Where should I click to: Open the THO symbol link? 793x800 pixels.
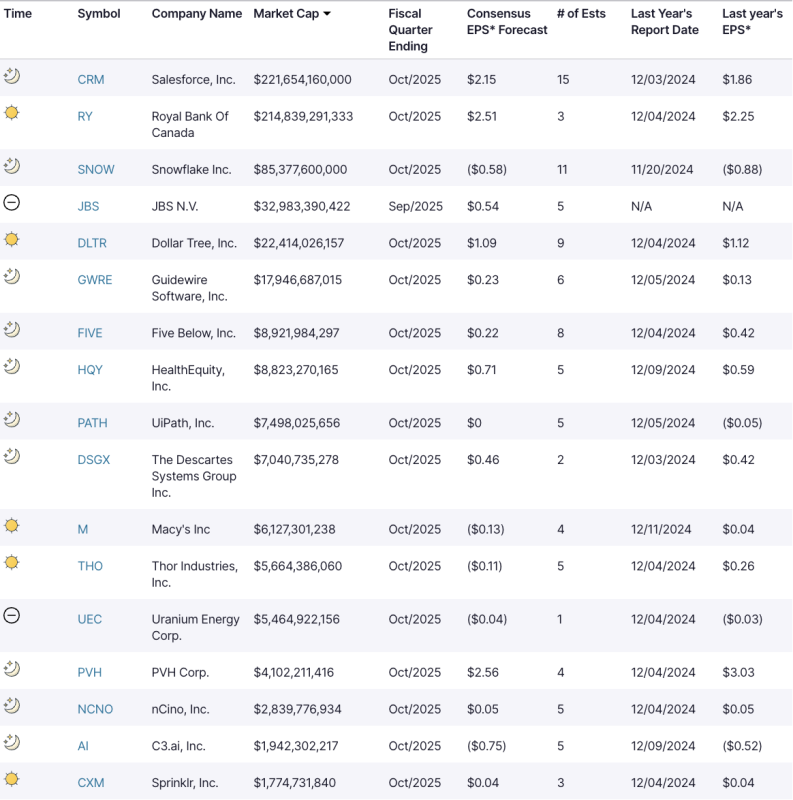[90, 566]
